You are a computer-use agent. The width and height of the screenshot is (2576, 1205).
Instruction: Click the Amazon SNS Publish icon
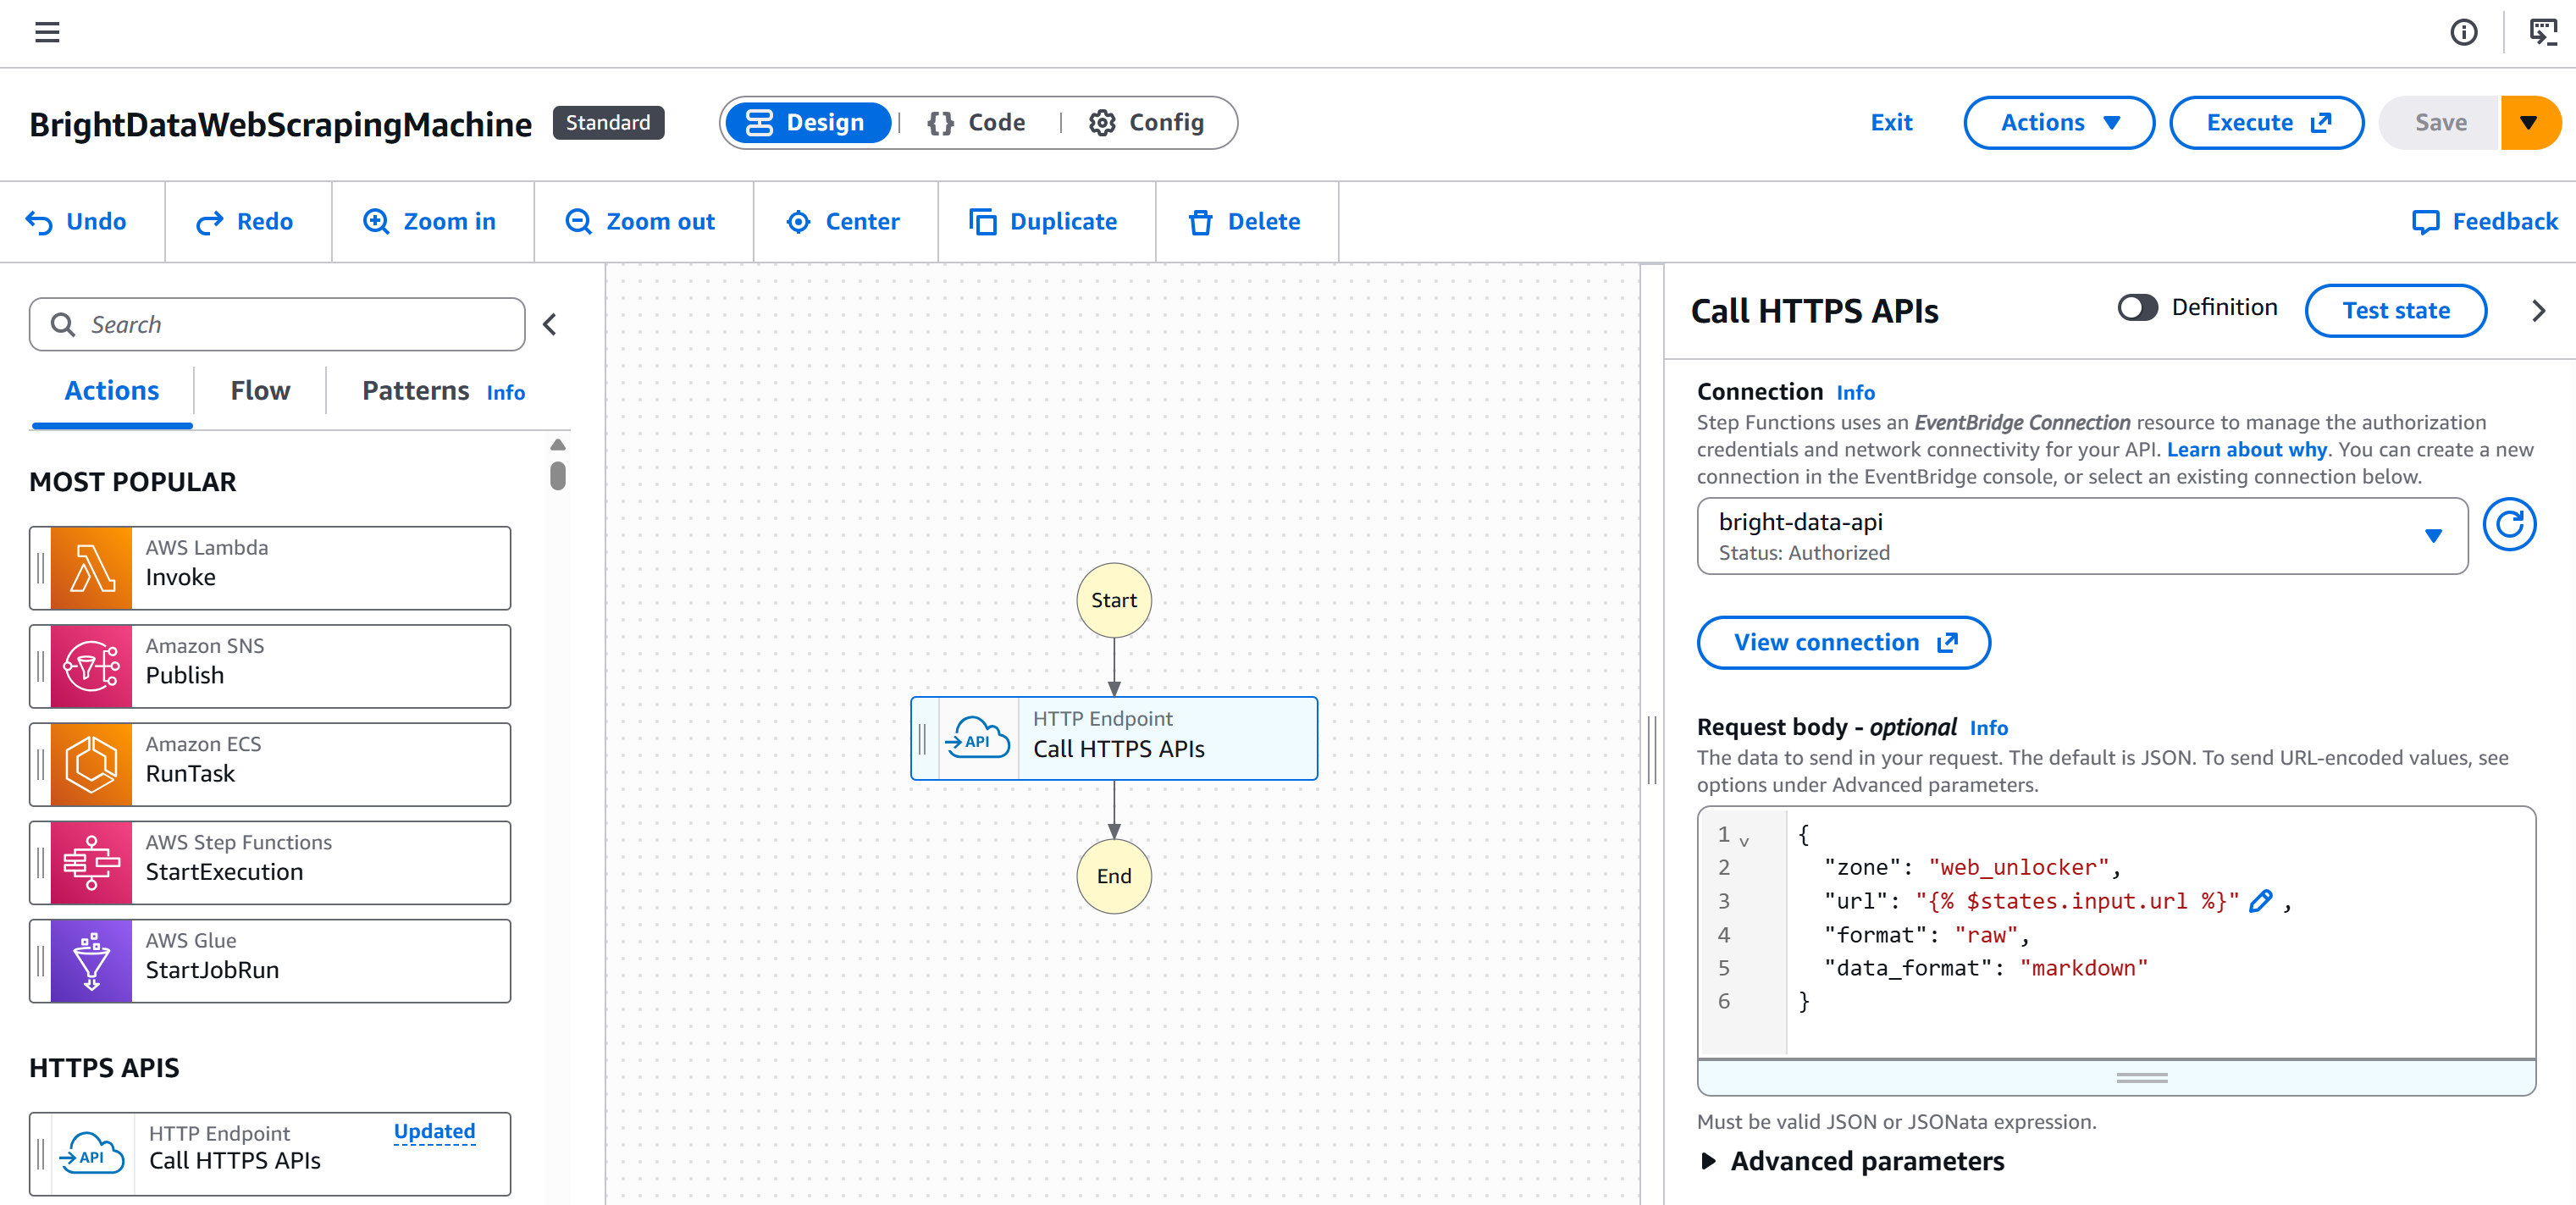coord(89,665)
